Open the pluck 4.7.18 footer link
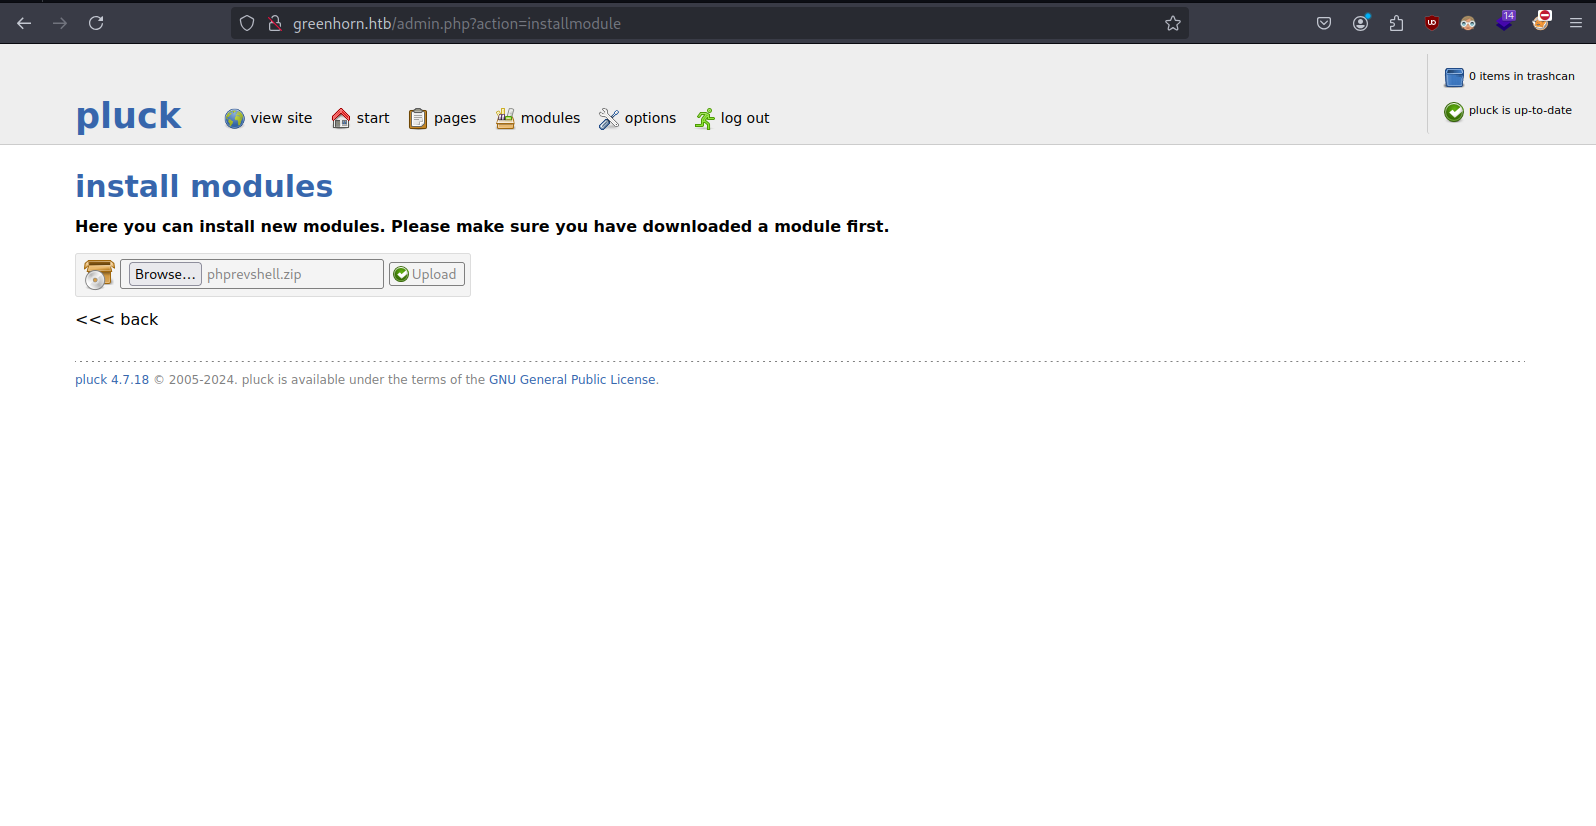 [112, 380]
